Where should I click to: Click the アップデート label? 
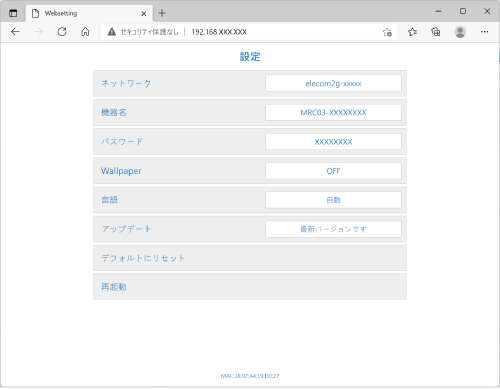pos(126,229)
